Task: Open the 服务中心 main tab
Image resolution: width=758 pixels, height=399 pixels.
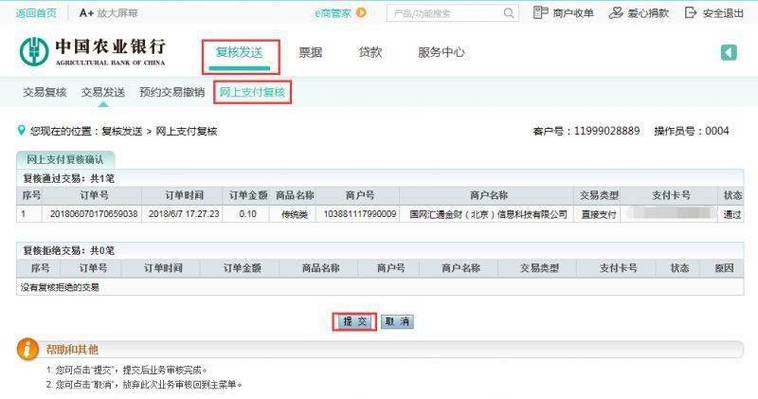Action: coord(441,52)
